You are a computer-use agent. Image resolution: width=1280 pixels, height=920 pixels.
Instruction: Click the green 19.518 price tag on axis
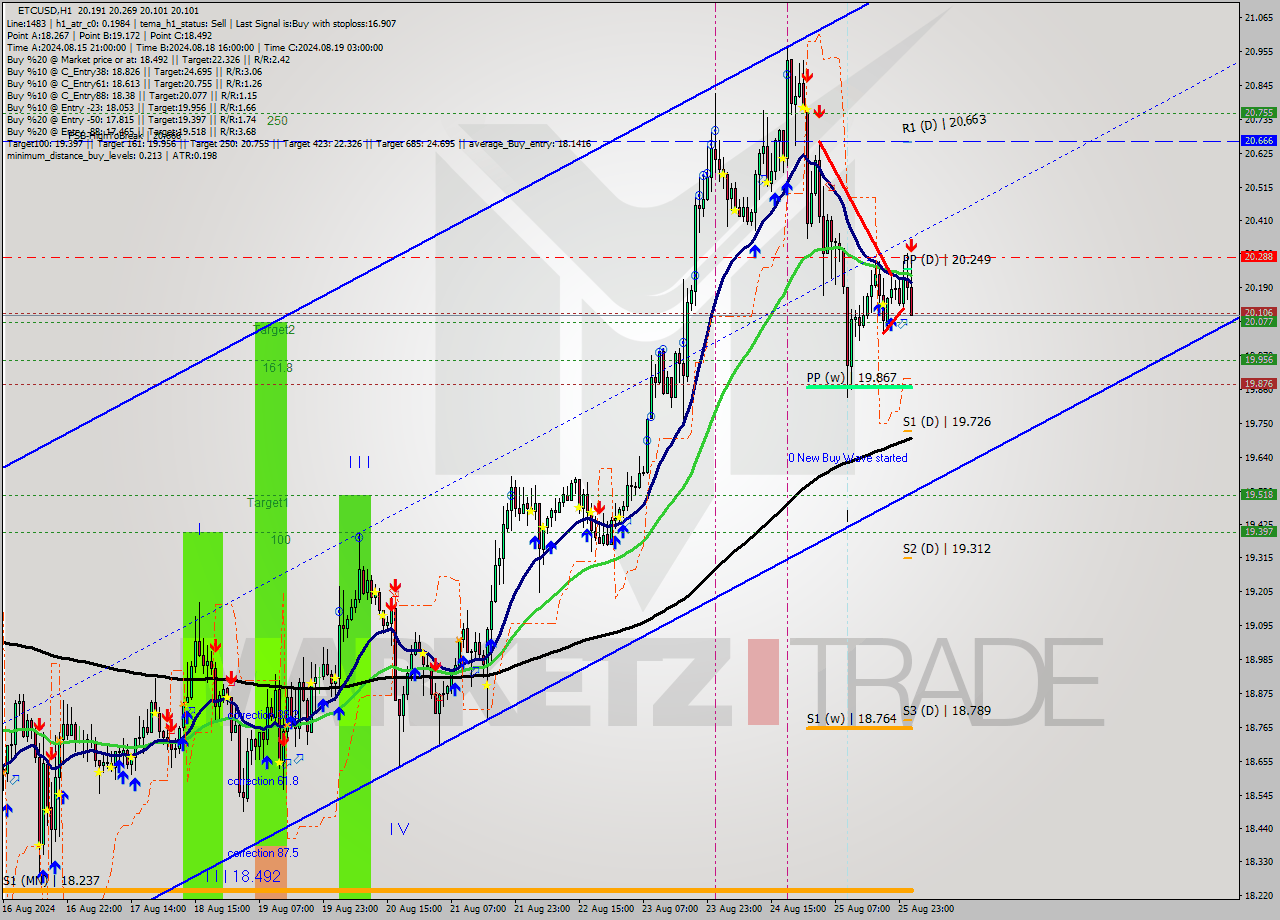coord(1258,494)
